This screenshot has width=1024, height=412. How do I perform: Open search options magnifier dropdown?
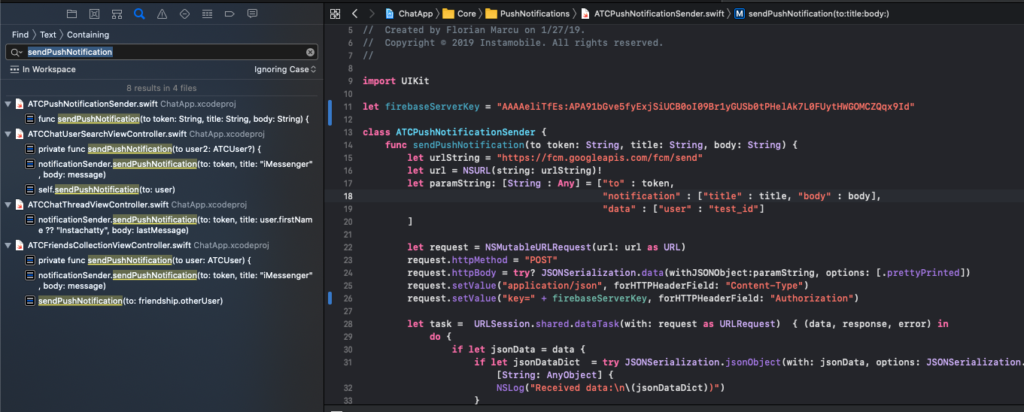coord(16,52)
